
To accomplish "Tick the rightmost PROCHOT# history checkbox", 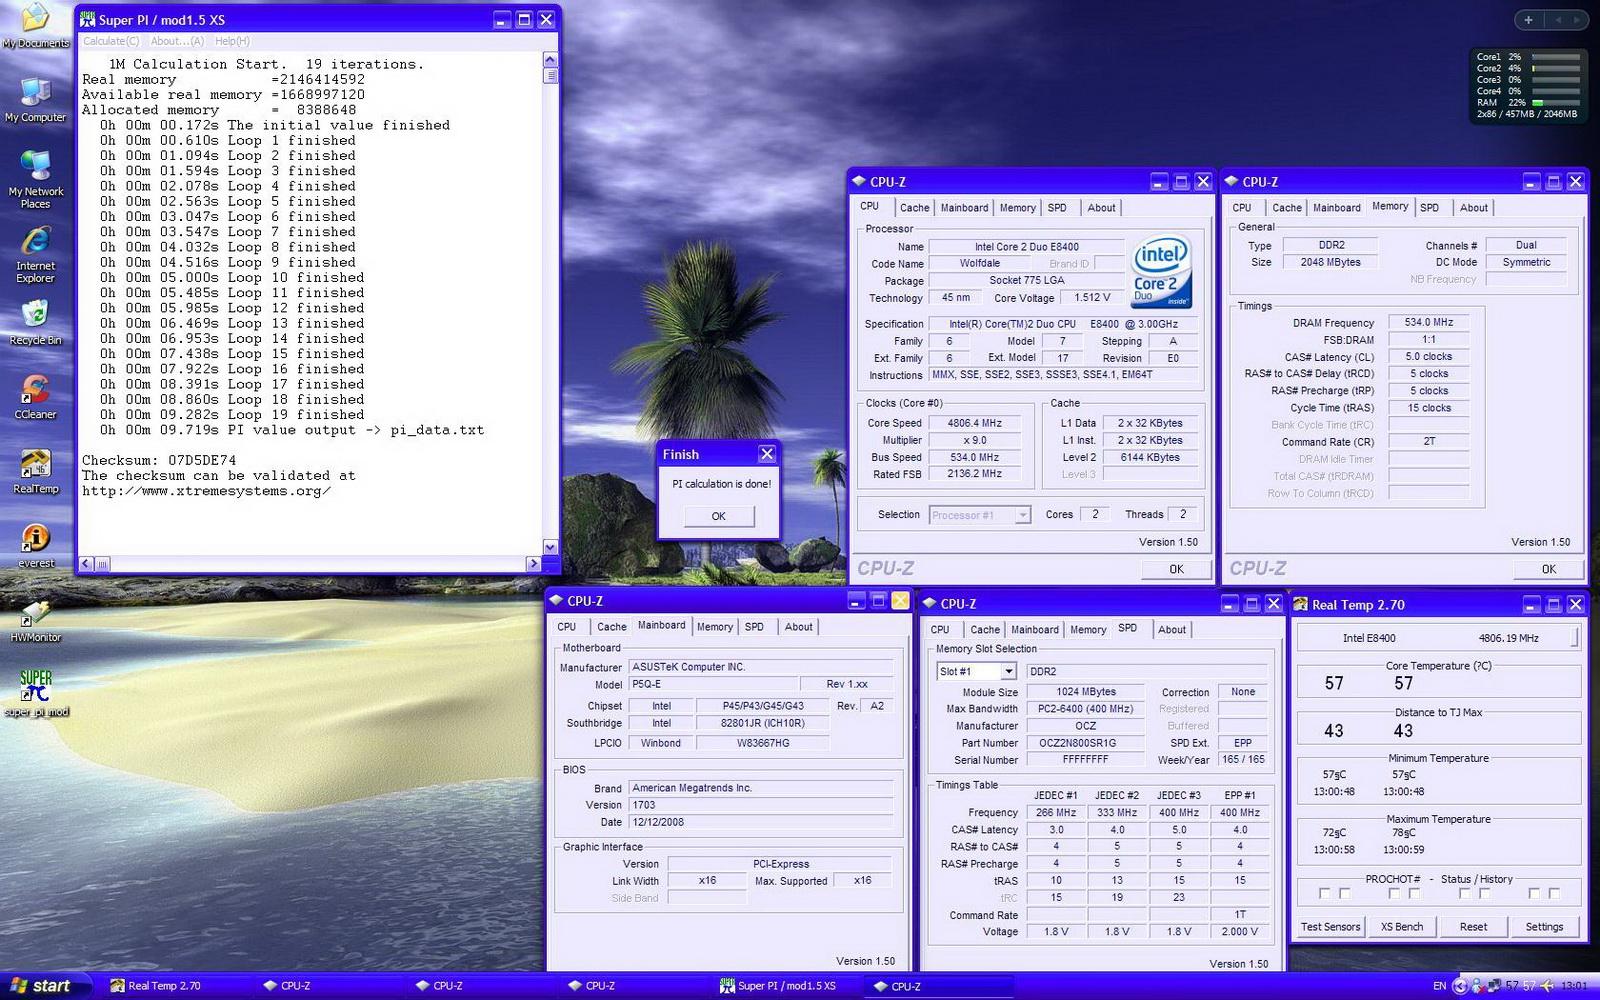I will click(1554, 893).
